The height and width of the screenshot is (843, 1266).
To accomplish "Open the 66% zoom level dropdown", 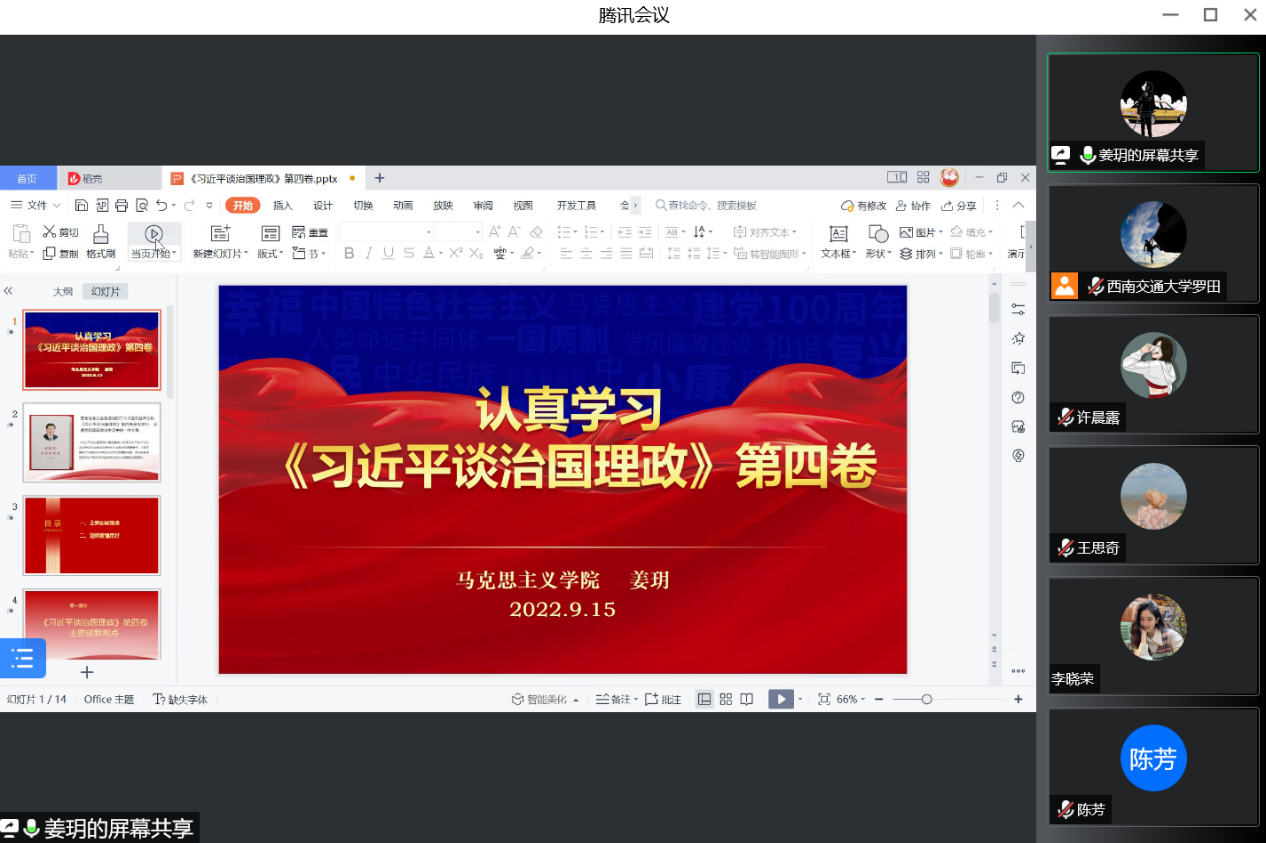I will [851, 699].
